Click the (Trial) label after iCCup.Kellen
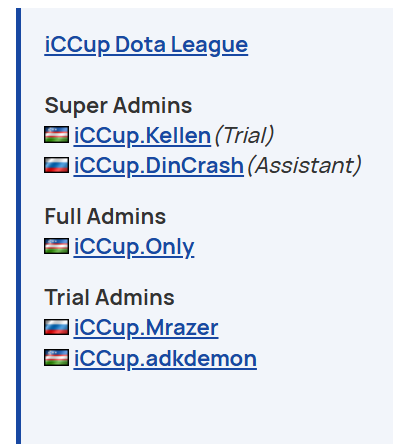393x448 pixels. tap(244, 136)
